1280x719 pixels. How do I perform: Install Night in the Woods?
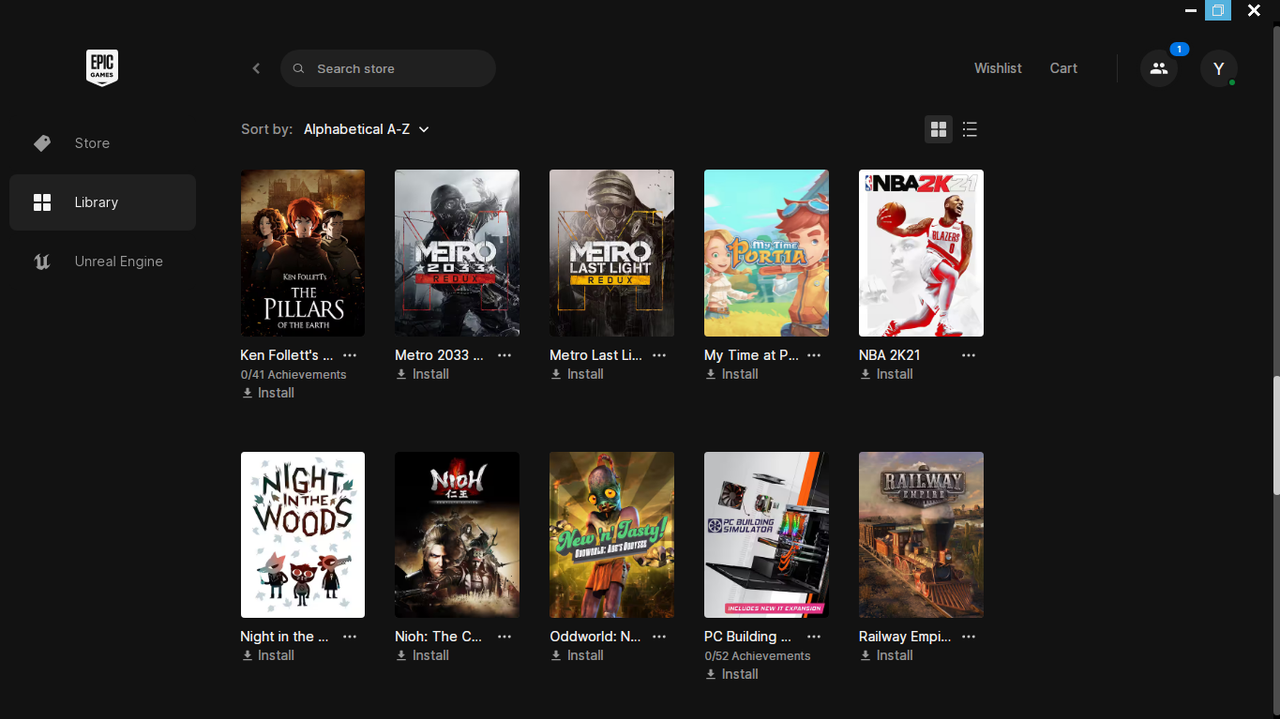(268, 655)
